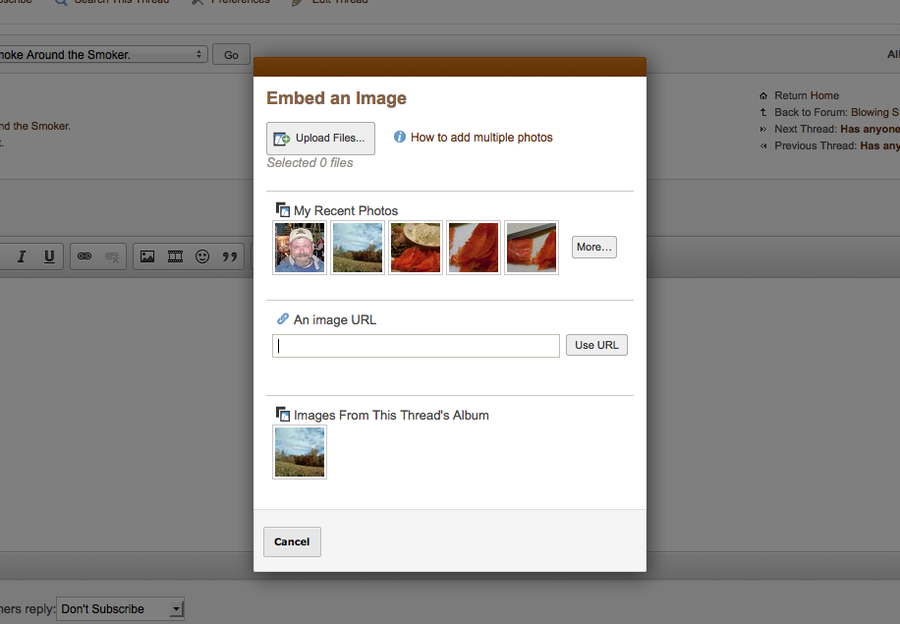Cancel the Embed an Image dialog
The width and height of the screenshot is (900, 624).
[x=292, y=542]
